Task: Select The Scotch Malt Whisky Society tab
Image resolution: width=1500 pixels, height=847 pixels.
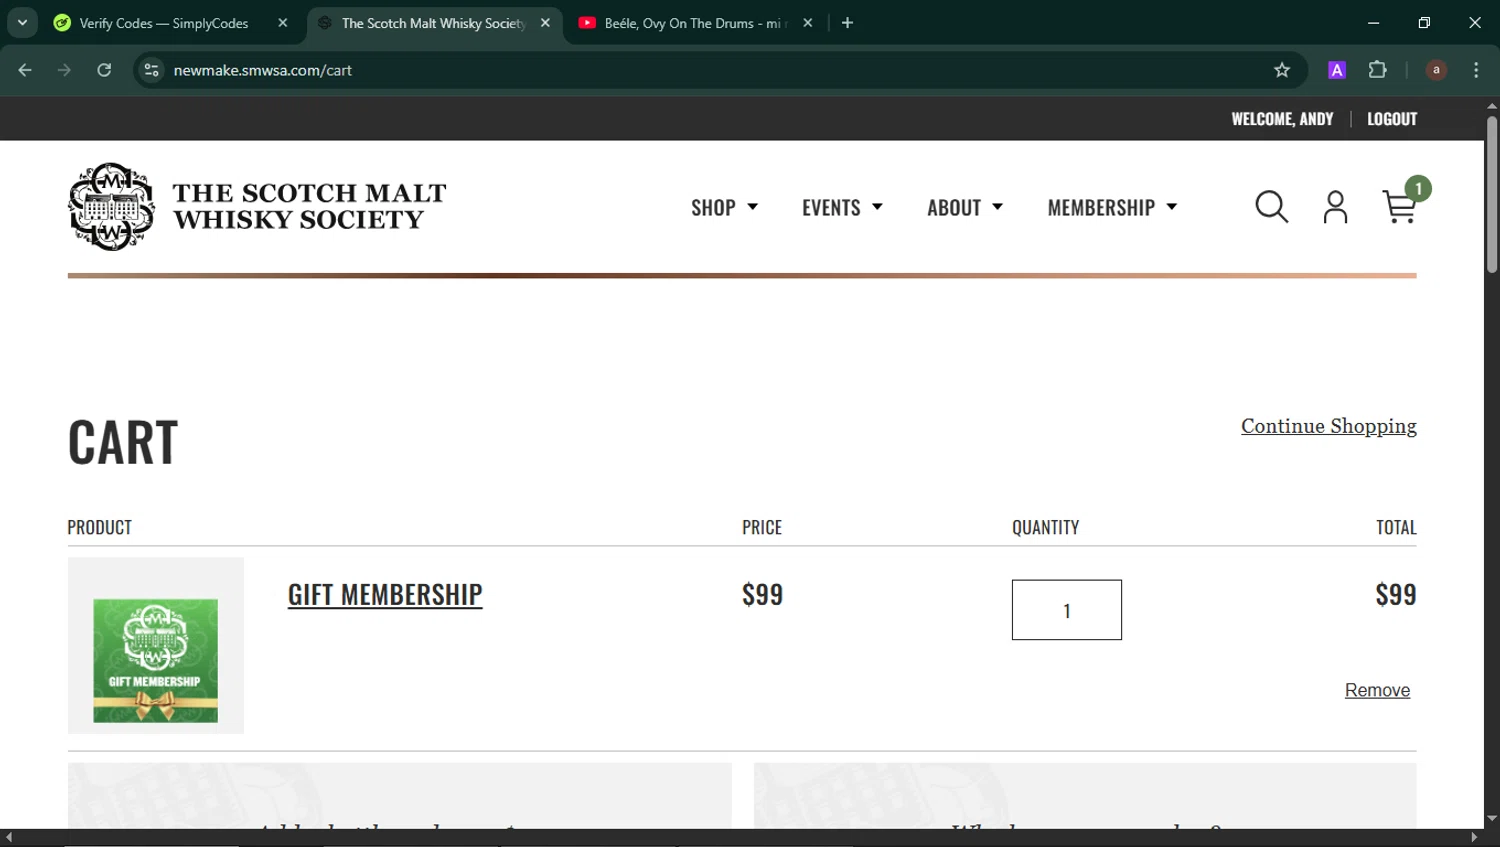Action: tap(433, 23)
